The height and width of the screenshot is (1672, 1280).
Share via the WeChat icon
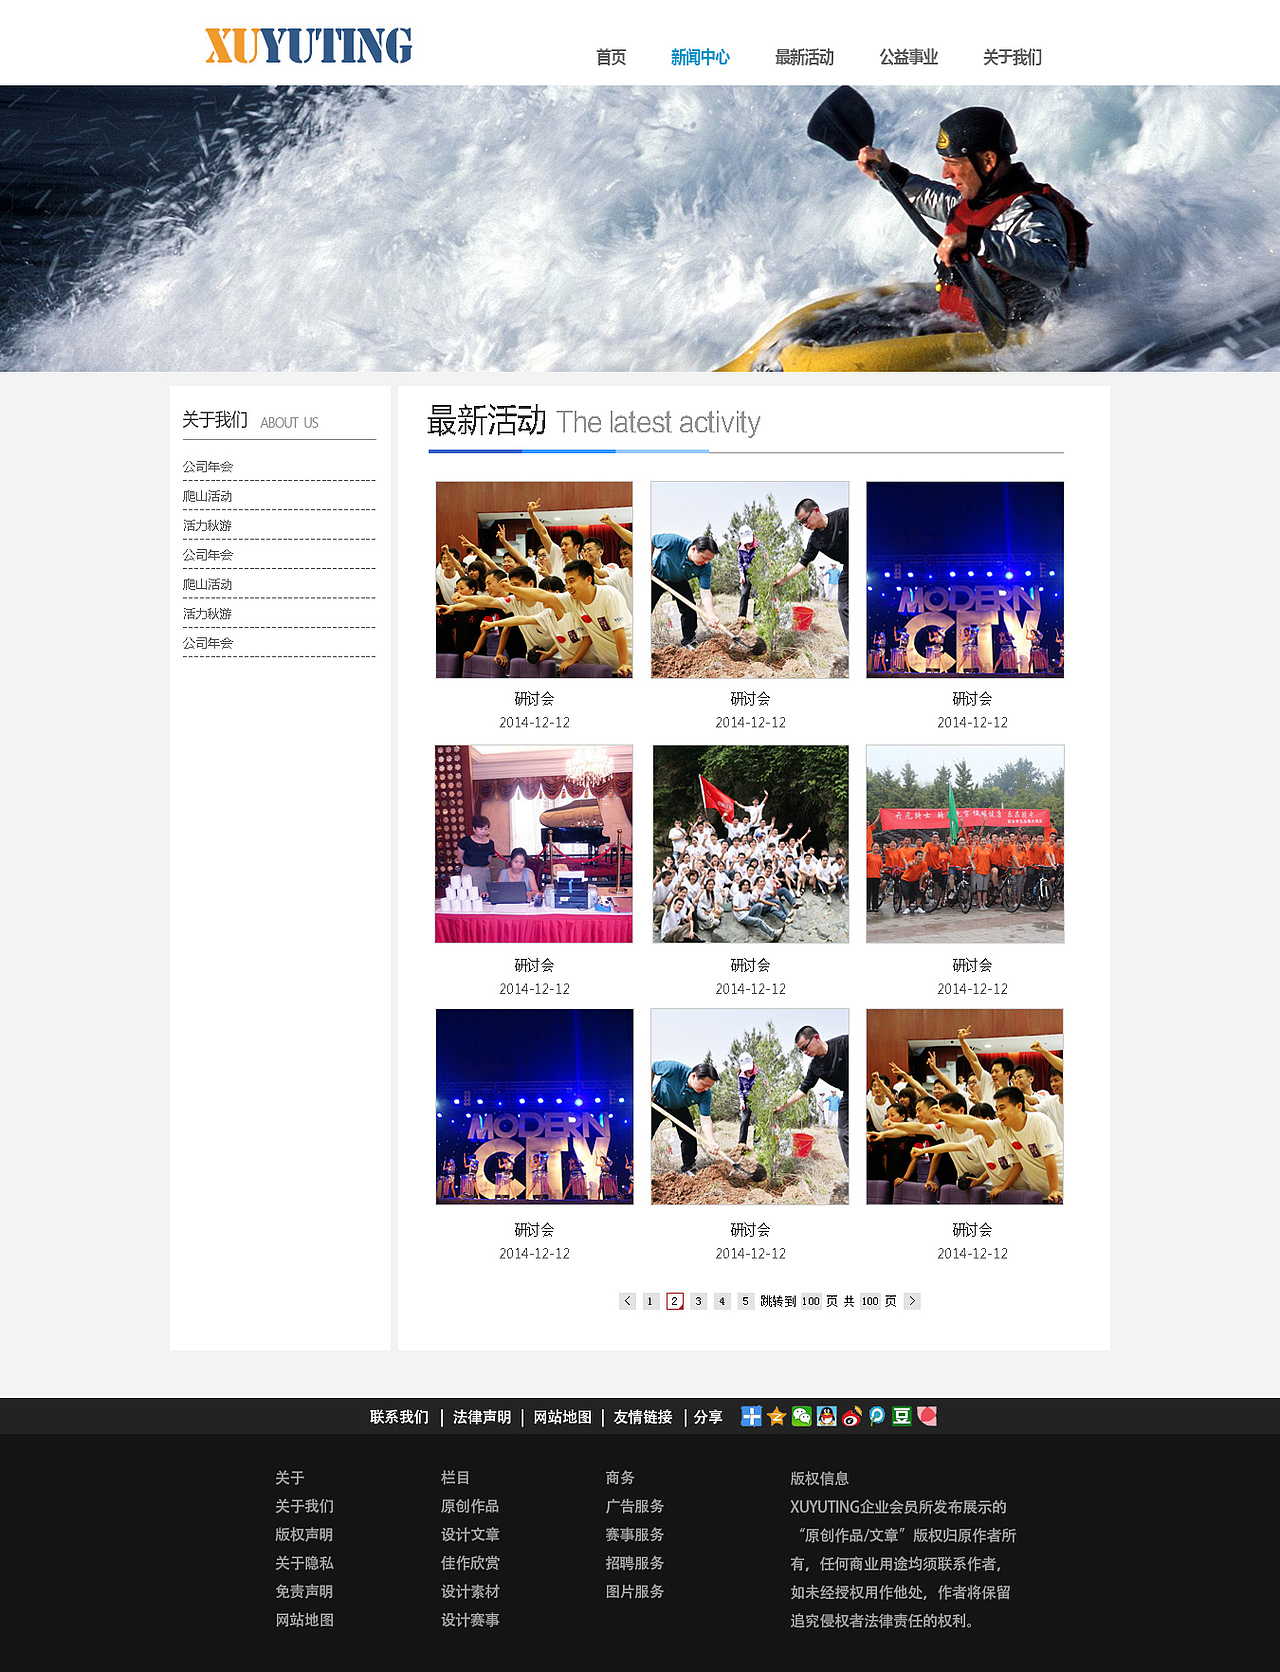pos(801,1416)
